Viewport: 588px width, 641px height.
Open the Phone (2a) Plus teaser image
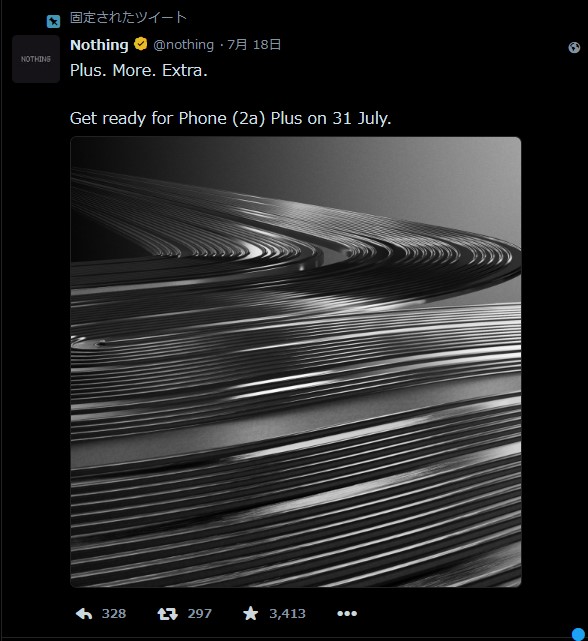tap(296, 362)
